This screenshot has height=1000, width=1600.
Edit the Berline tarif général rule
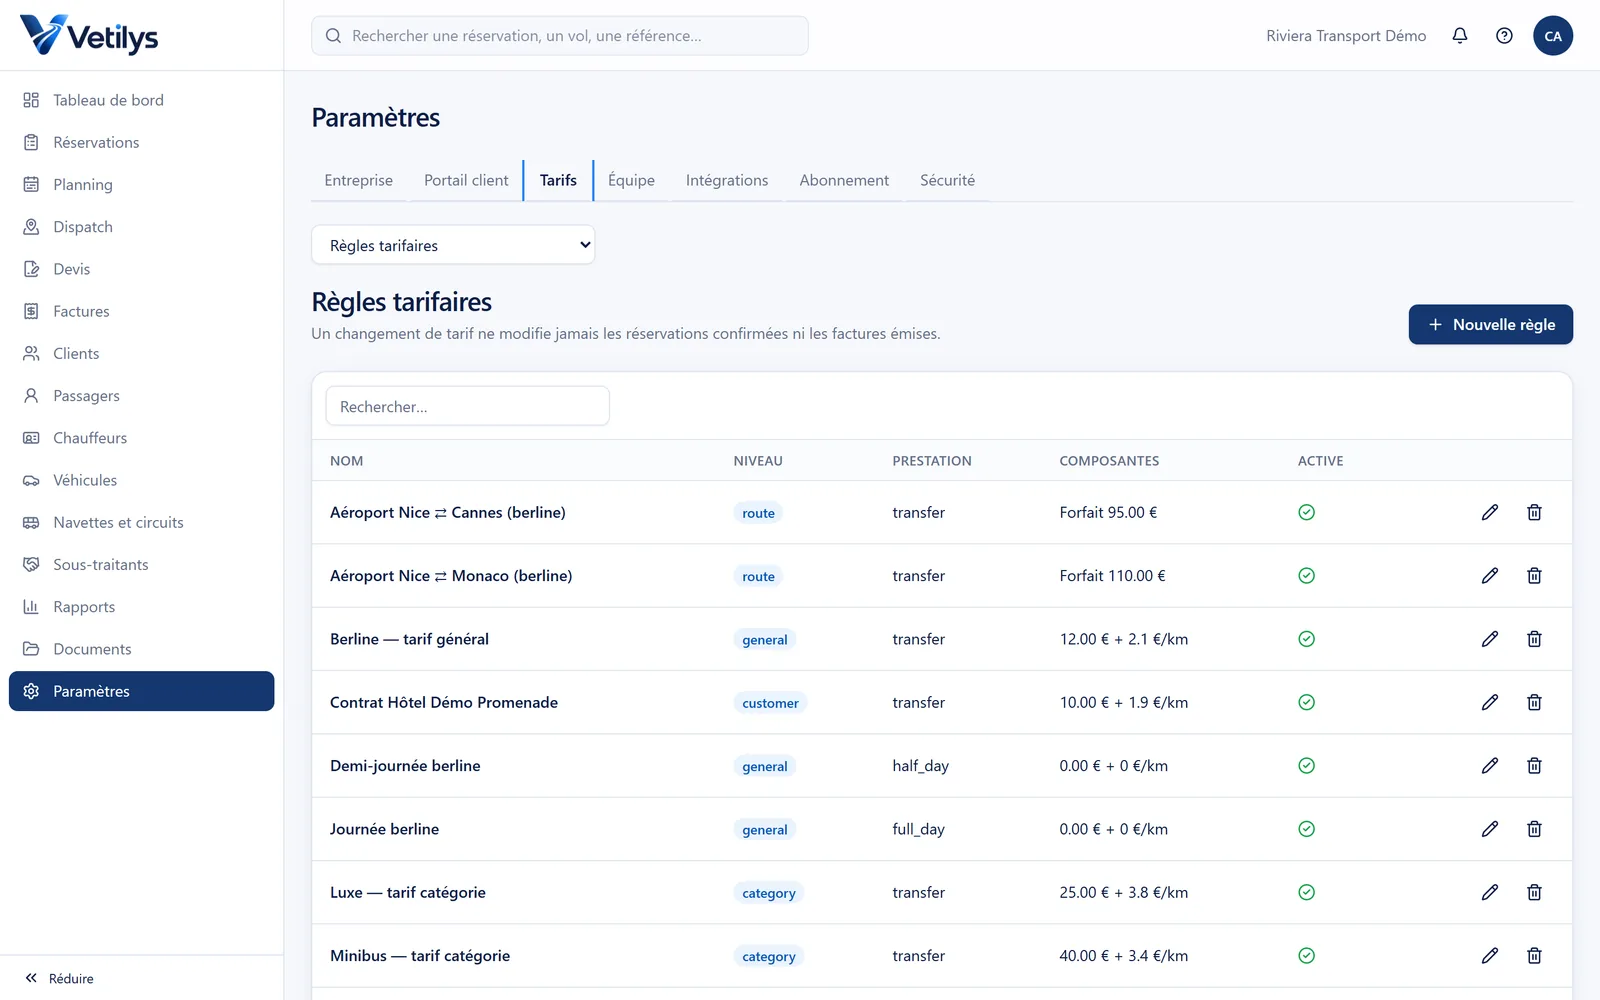pos(1490,639)
